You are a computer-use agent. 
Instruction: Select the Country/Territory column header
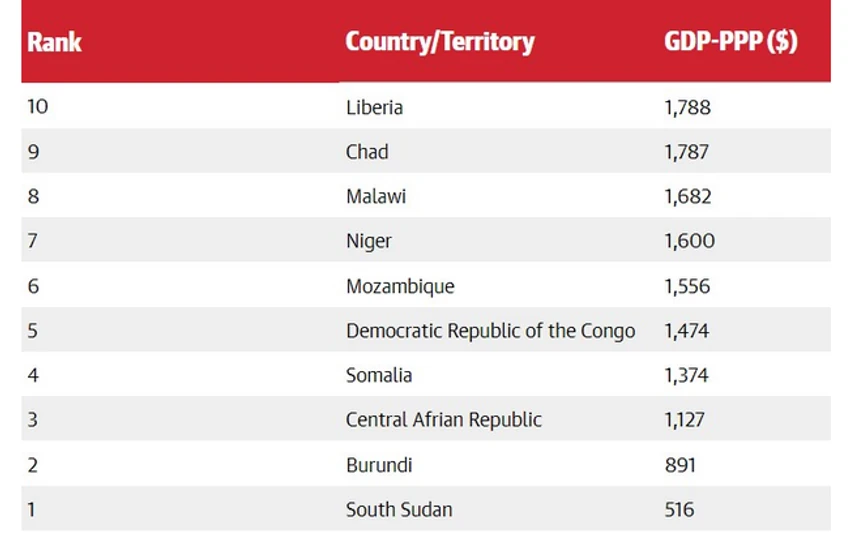(x=440, y=42)
